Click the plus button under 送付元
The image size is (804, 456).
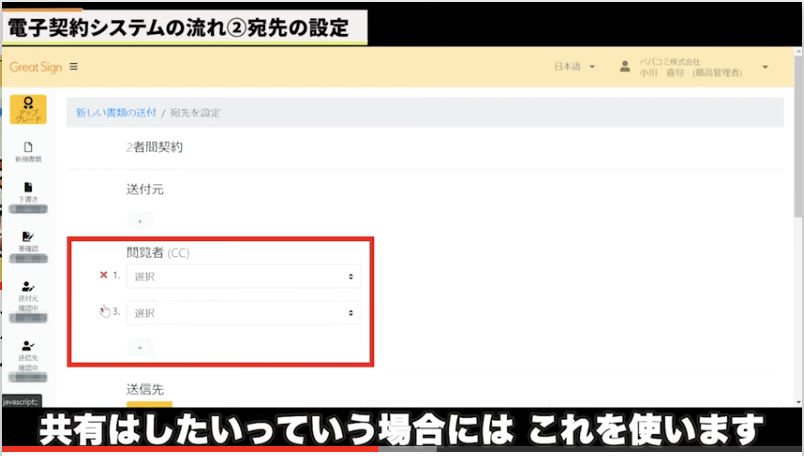(x=140, y=220)
